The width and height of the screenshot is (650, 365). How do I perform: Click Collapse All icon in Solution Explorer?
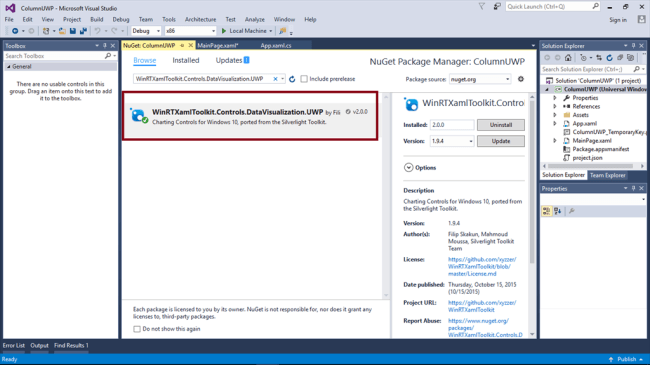coord(620,58)
